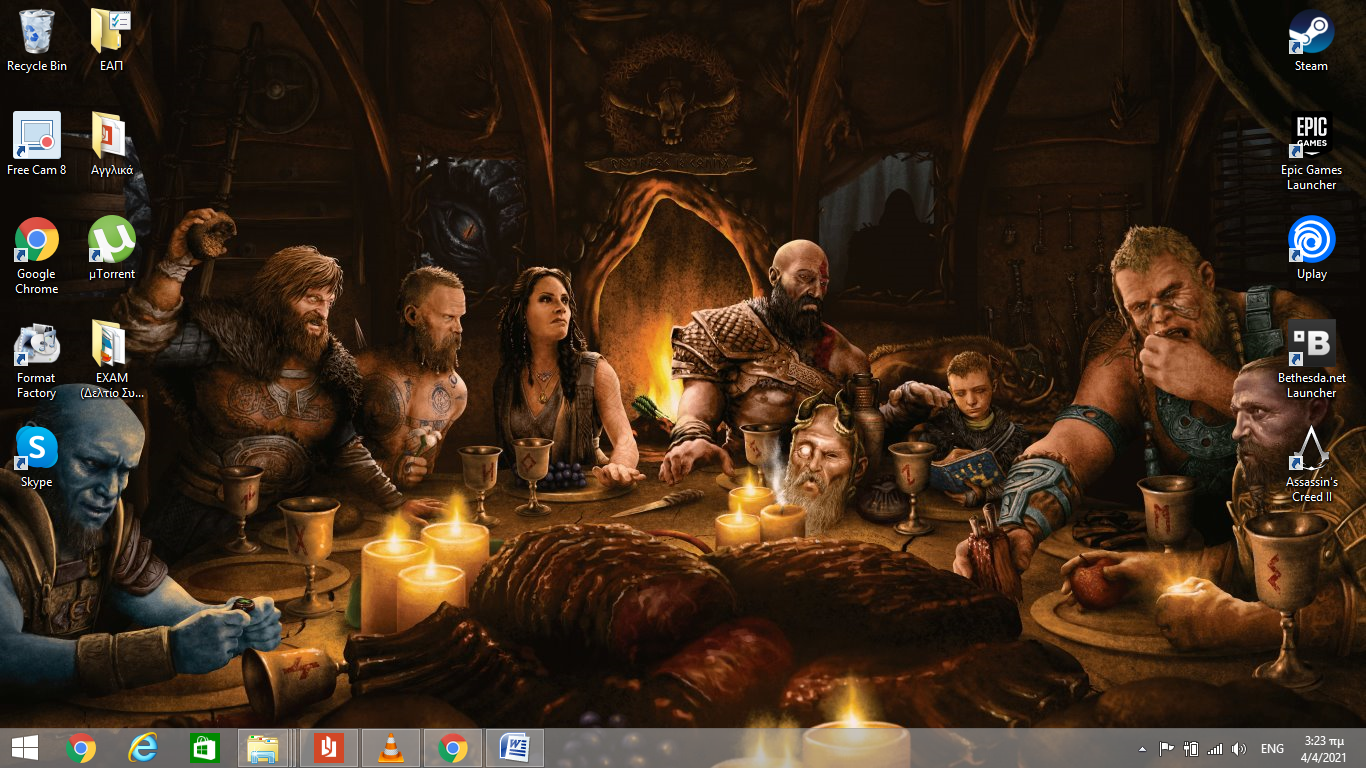Select the Recycle Bin desktop icon
Viewport: 1366px width, 768px height.
37,41
